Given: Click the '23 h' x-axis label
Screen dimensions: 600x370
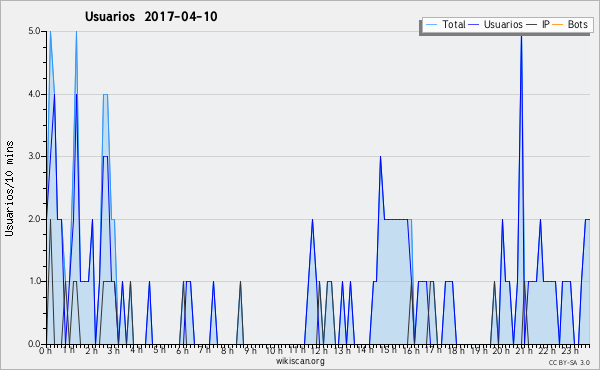Looking at the screenshot, I should click(570, 350).
